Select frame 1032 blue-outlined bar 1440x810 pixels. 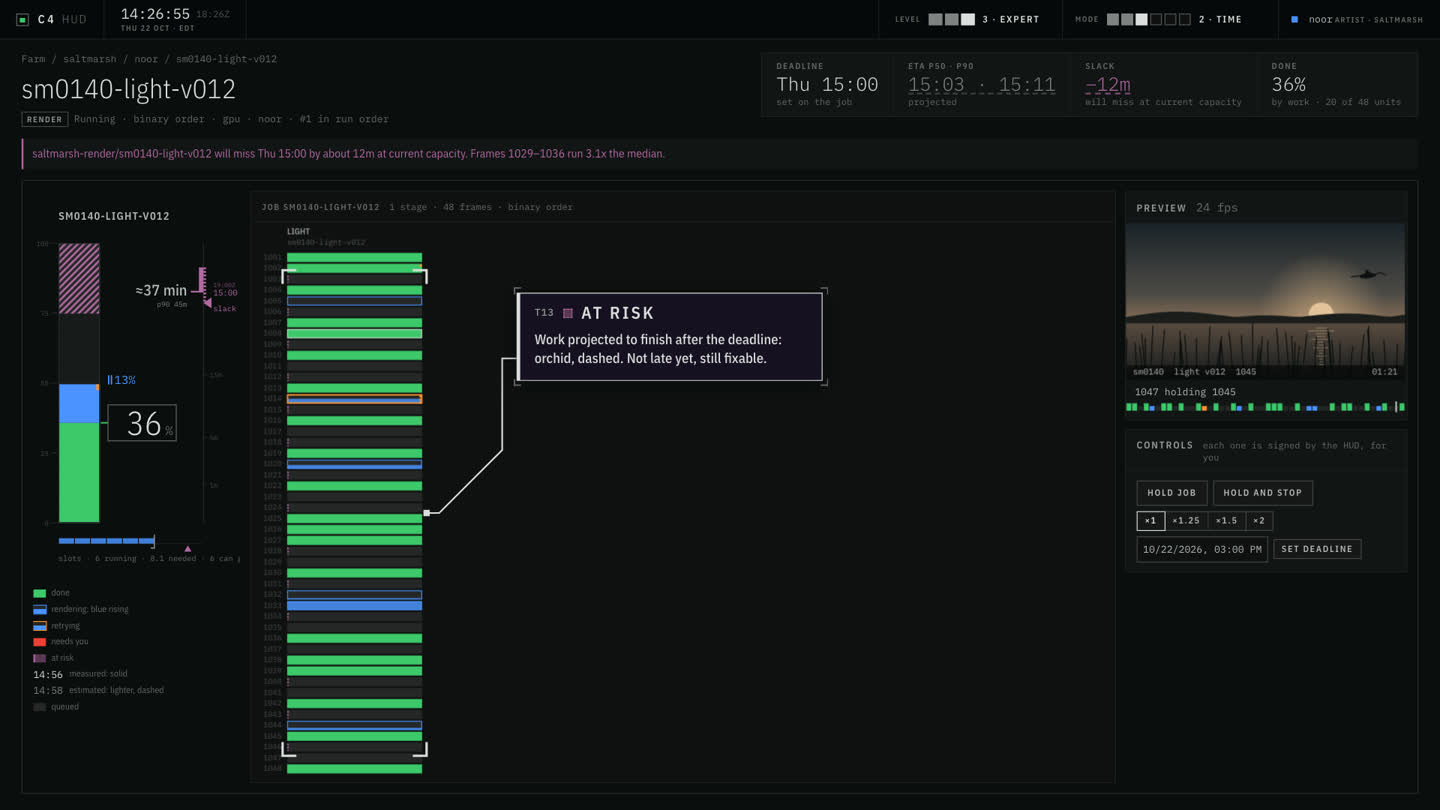tap(354, 595)
